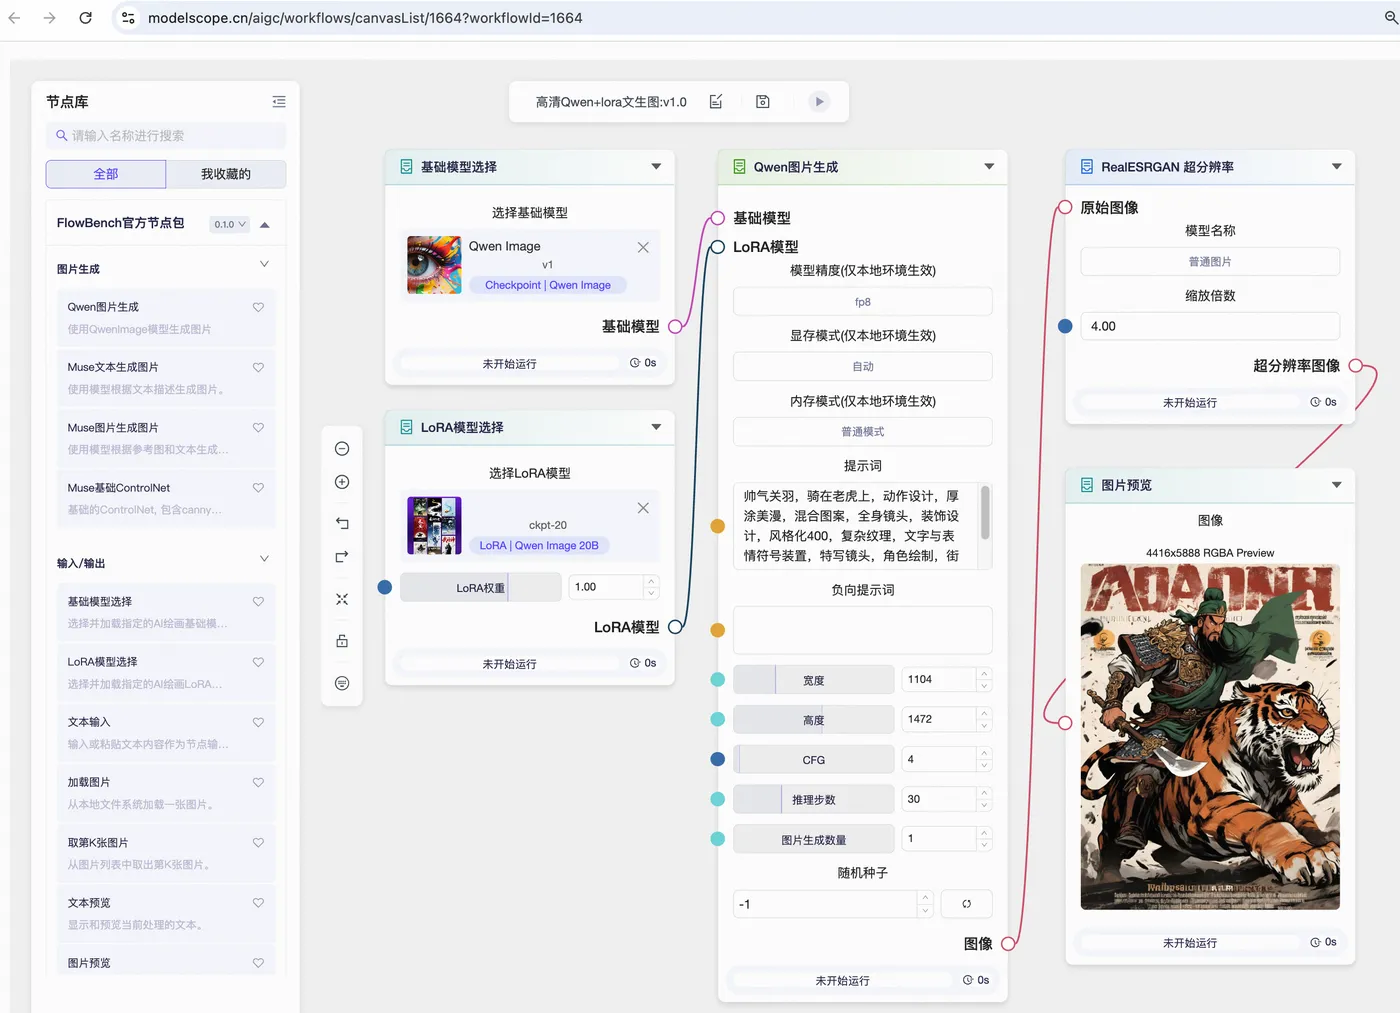Collapse the 图片生成 category
1400x1013 pixels.
265,264
